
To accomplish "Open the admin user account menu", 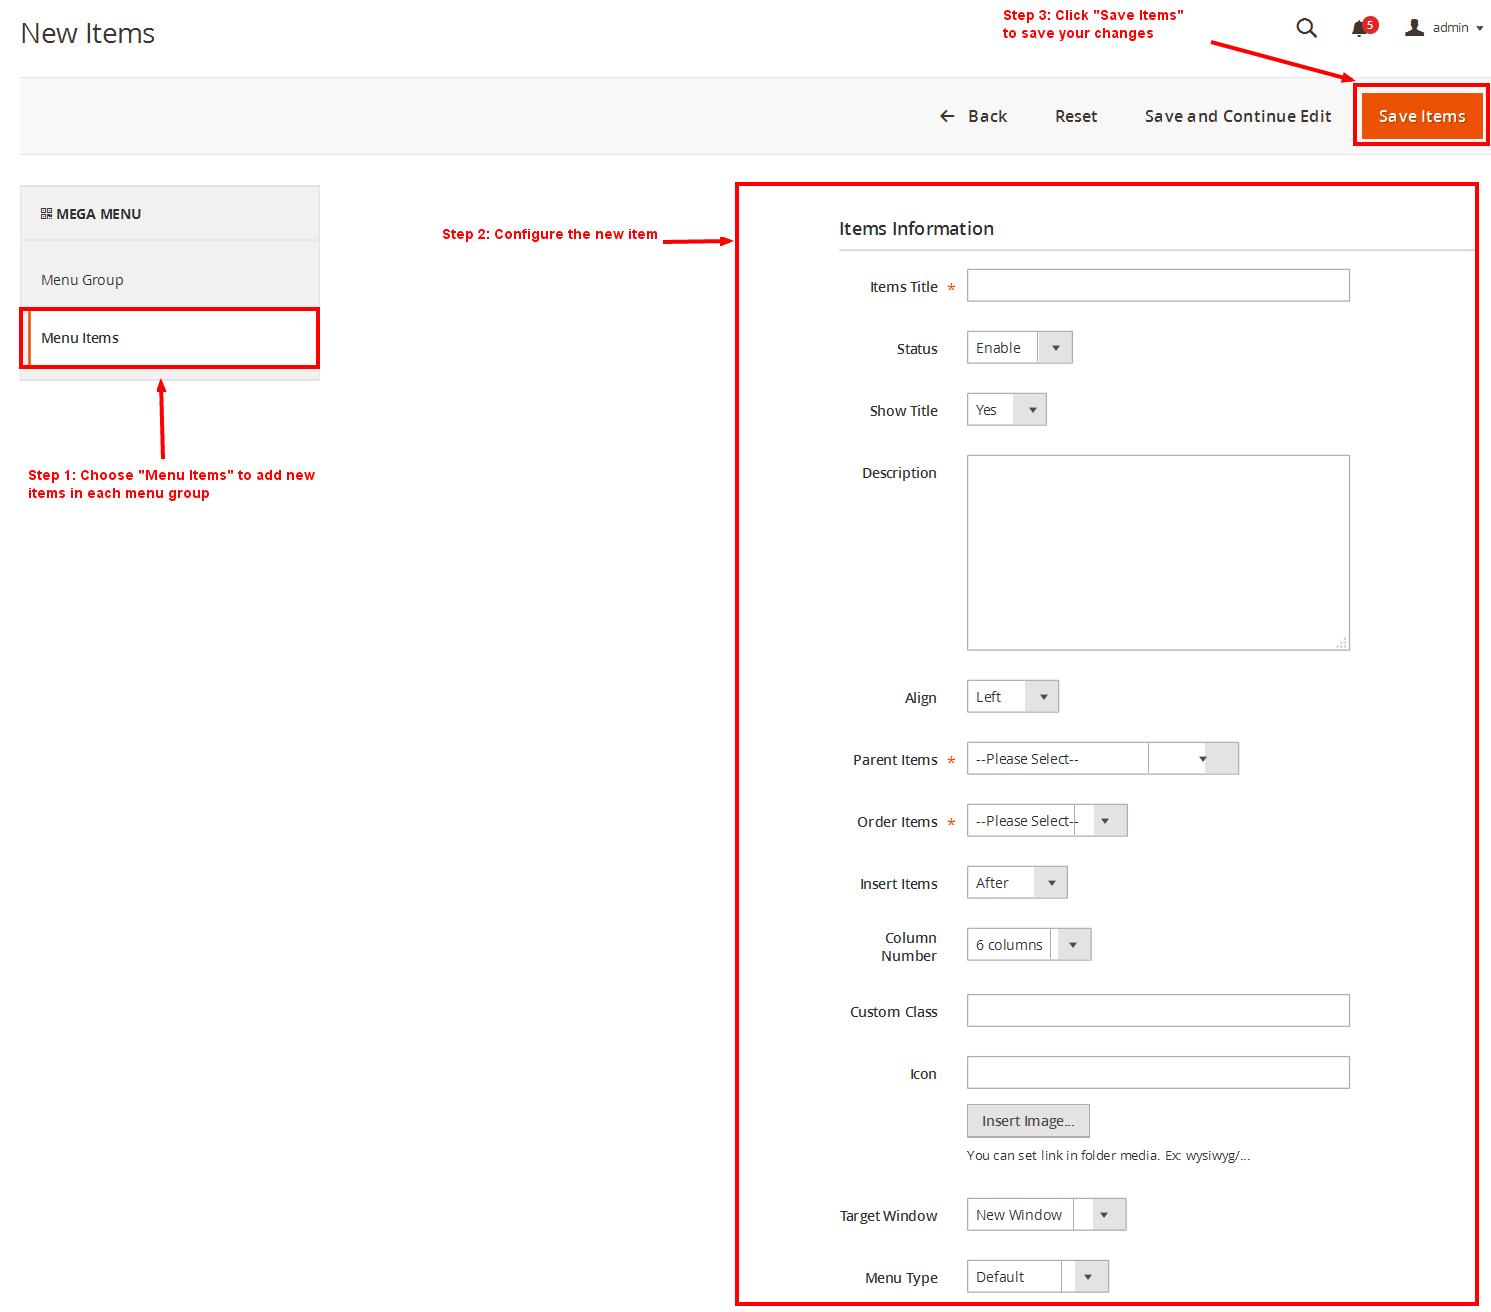I will pos(1443,28).
